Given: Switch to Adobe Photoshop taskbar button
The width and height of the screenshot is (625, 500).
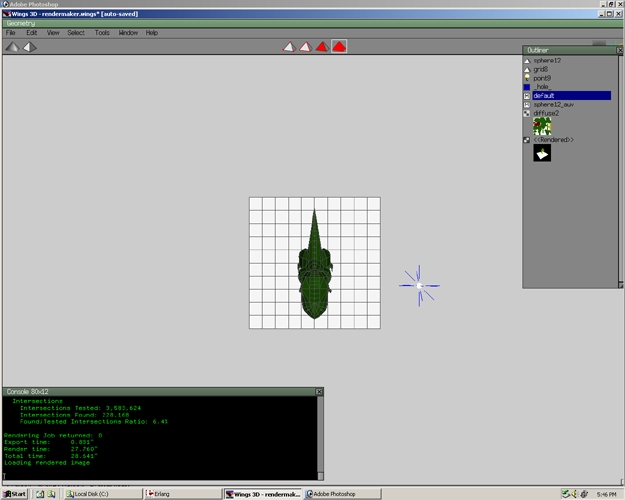Looking at the screenshot, I should 342,494.
